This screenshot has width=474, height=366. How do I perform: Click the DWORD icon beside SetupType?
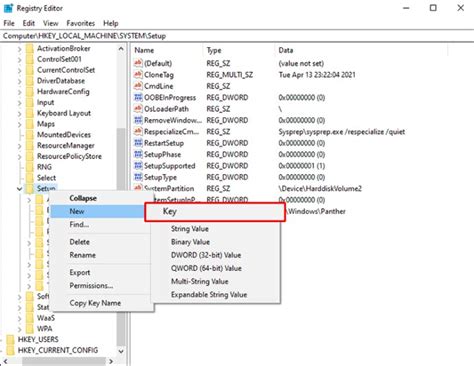pos(138,177)
